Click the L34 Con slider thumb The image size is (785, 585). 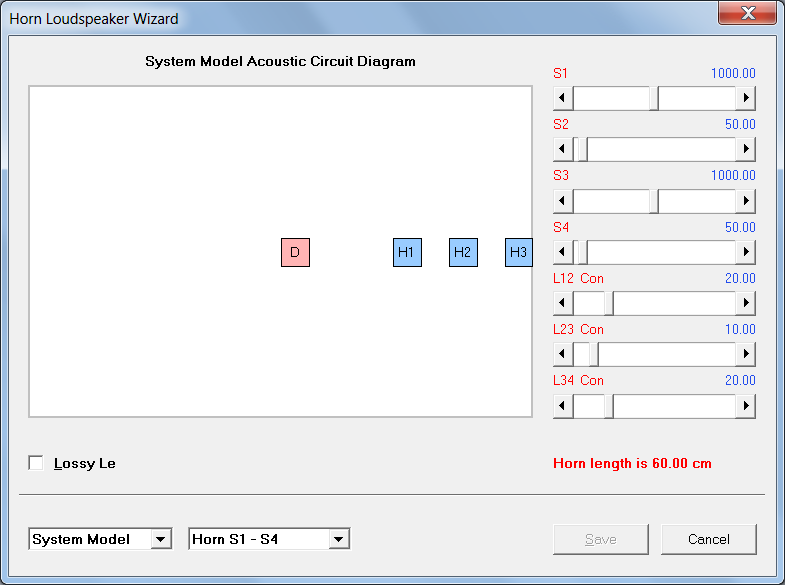pos(609,406)
